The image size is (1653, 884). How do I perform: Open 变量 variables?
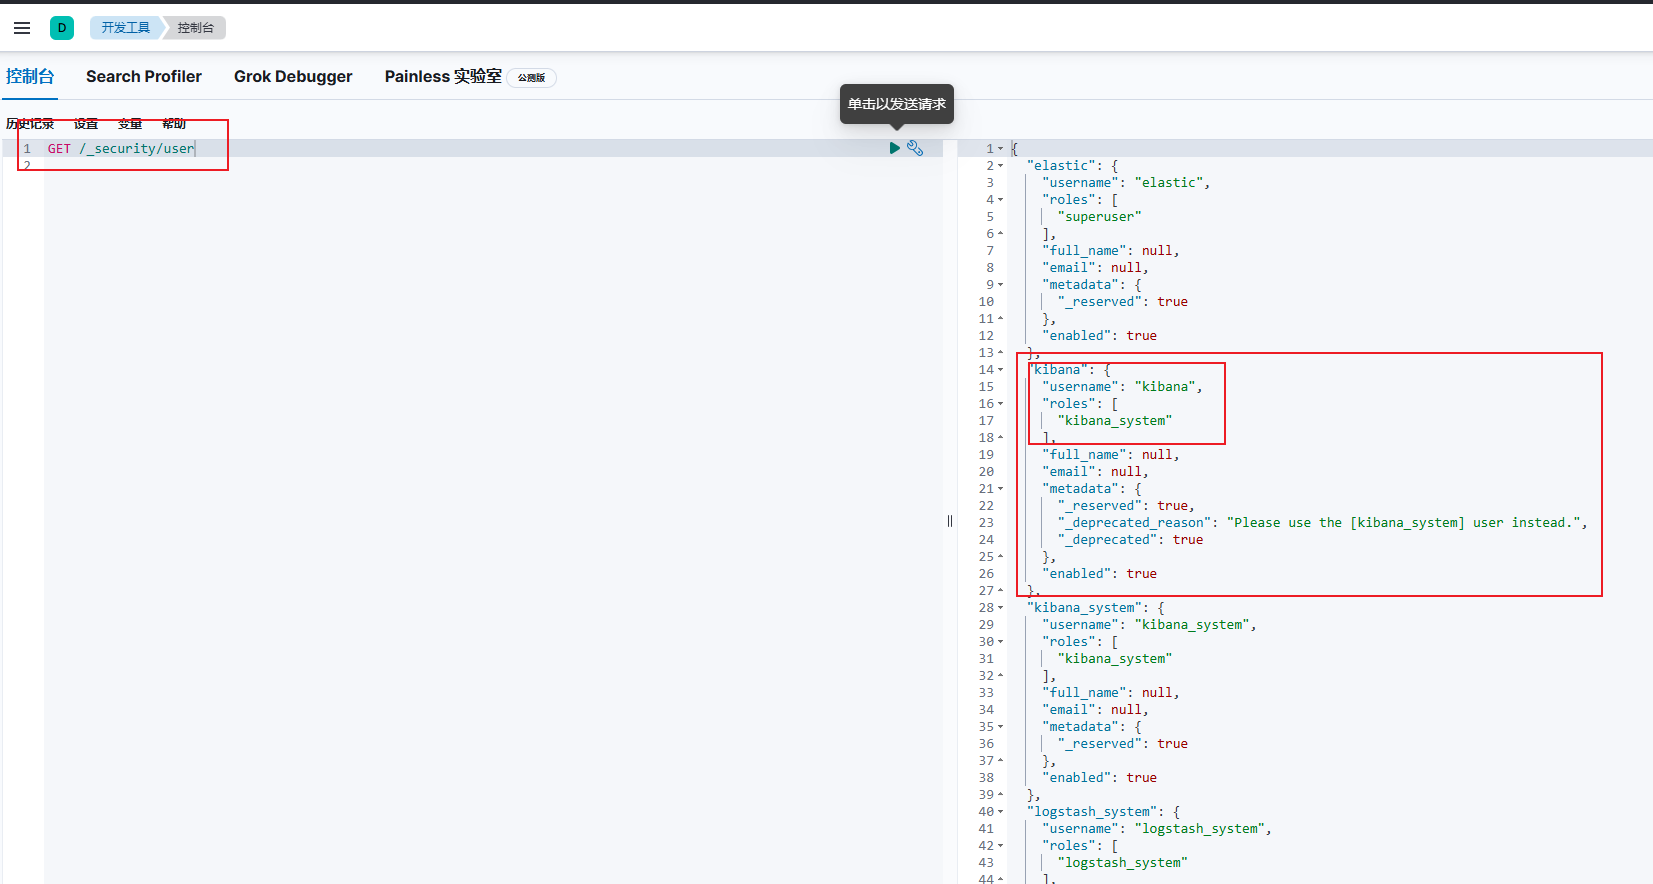(x=130, y=124)
